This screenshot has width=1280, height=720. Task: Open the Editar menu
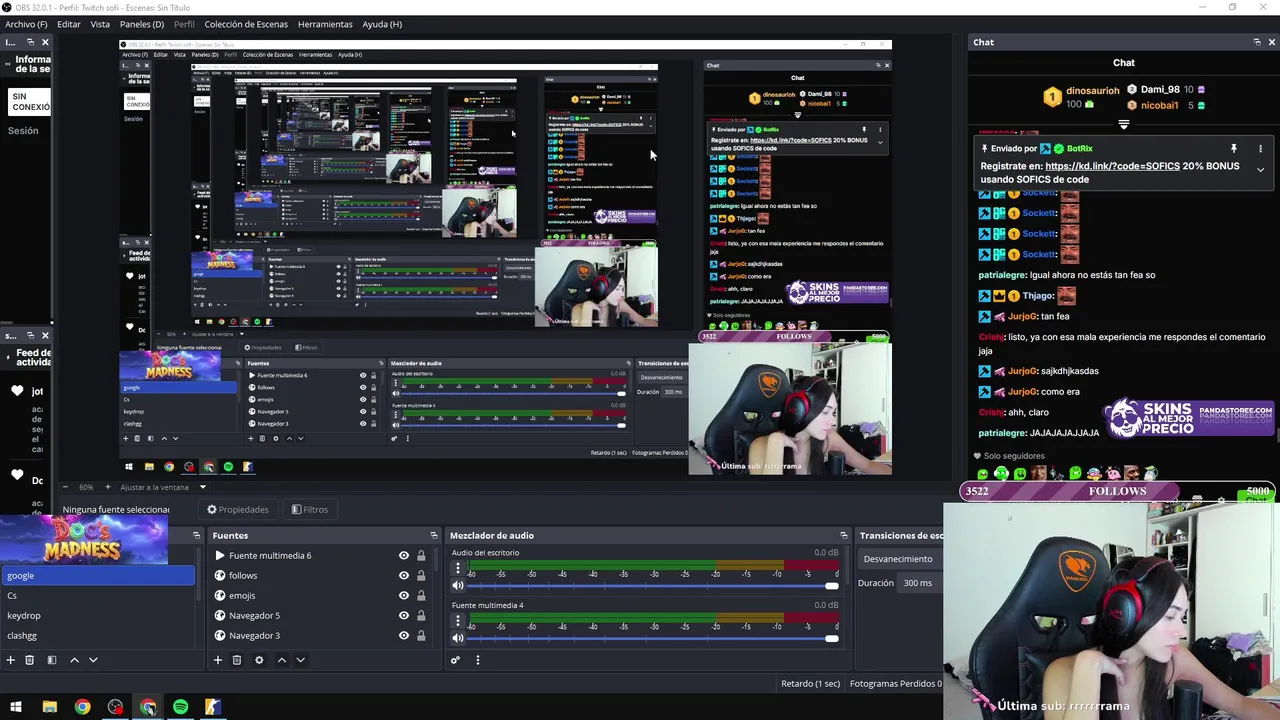(x=69, y=24)
